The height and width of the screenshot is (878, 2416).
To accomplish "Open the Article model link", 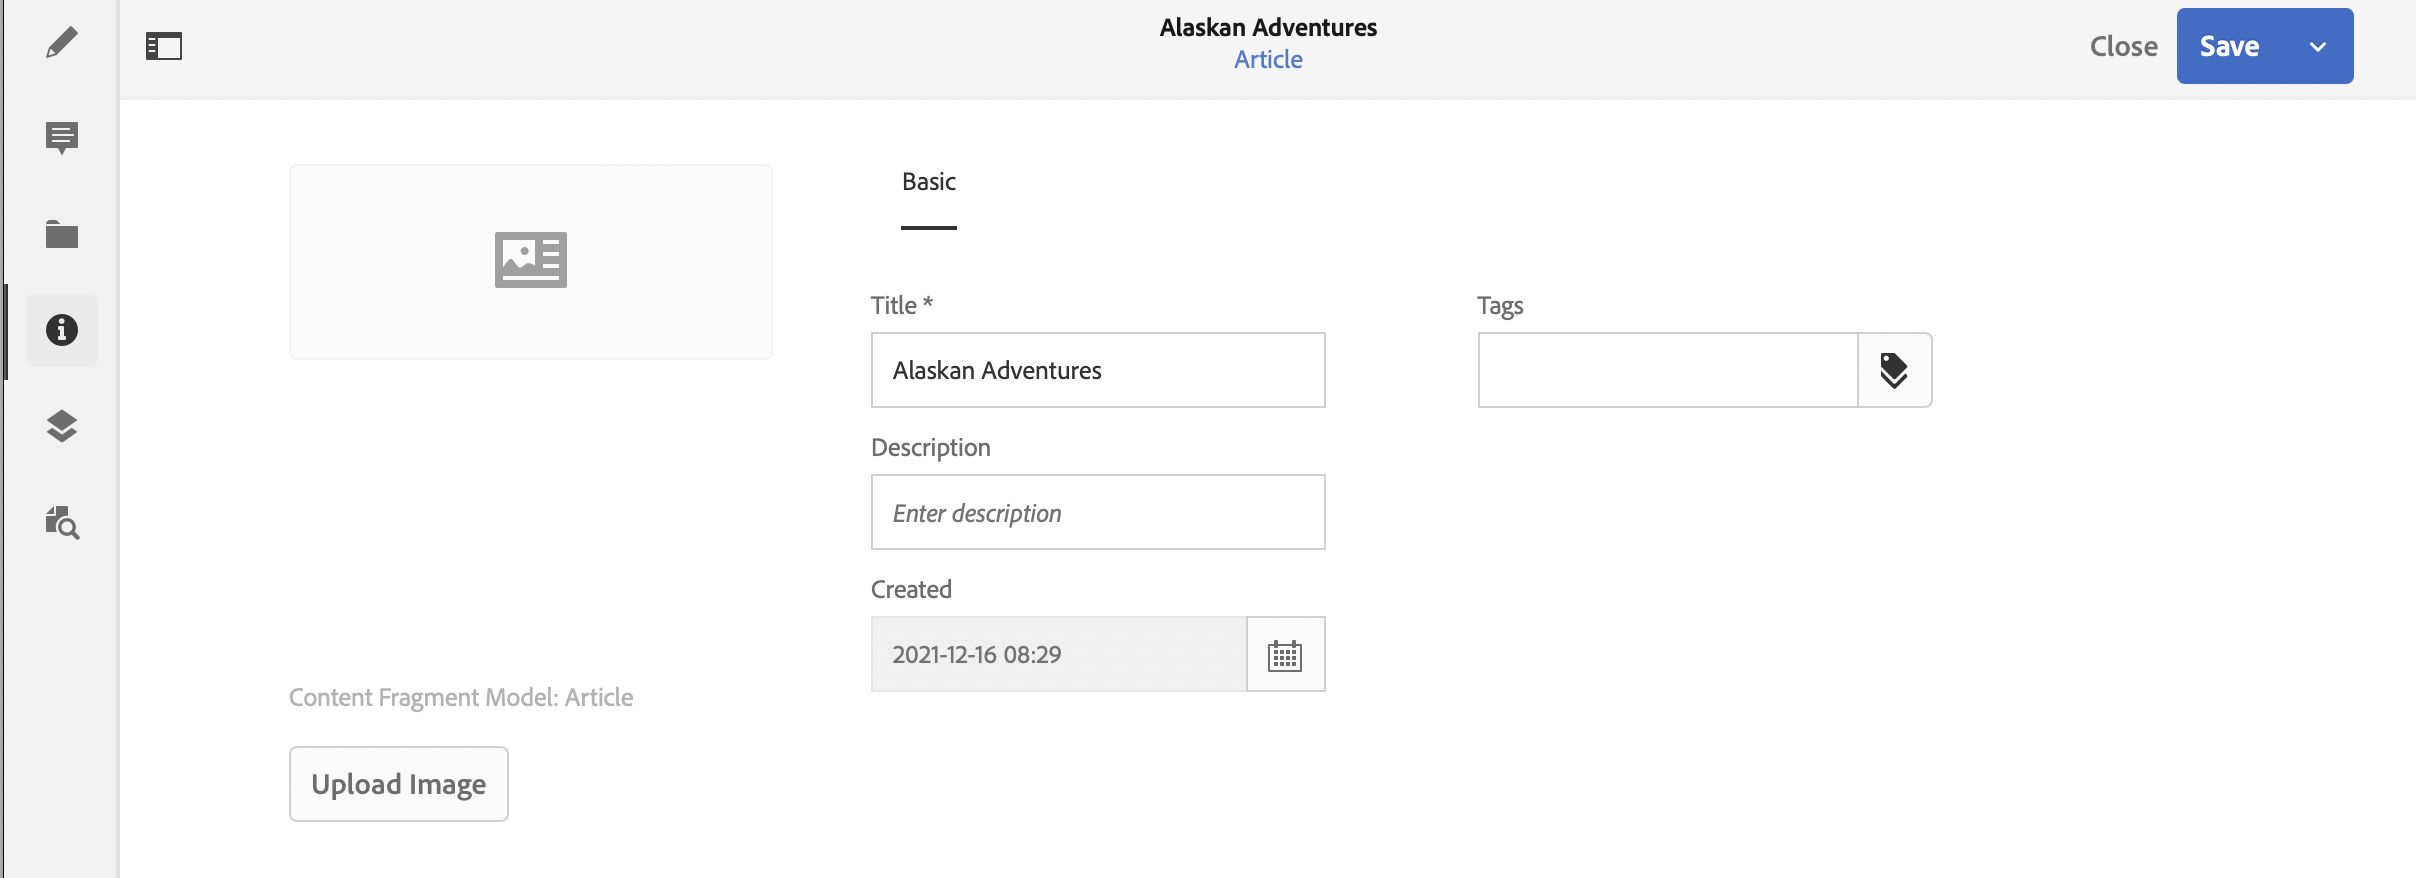I will tap(1268, 60).
